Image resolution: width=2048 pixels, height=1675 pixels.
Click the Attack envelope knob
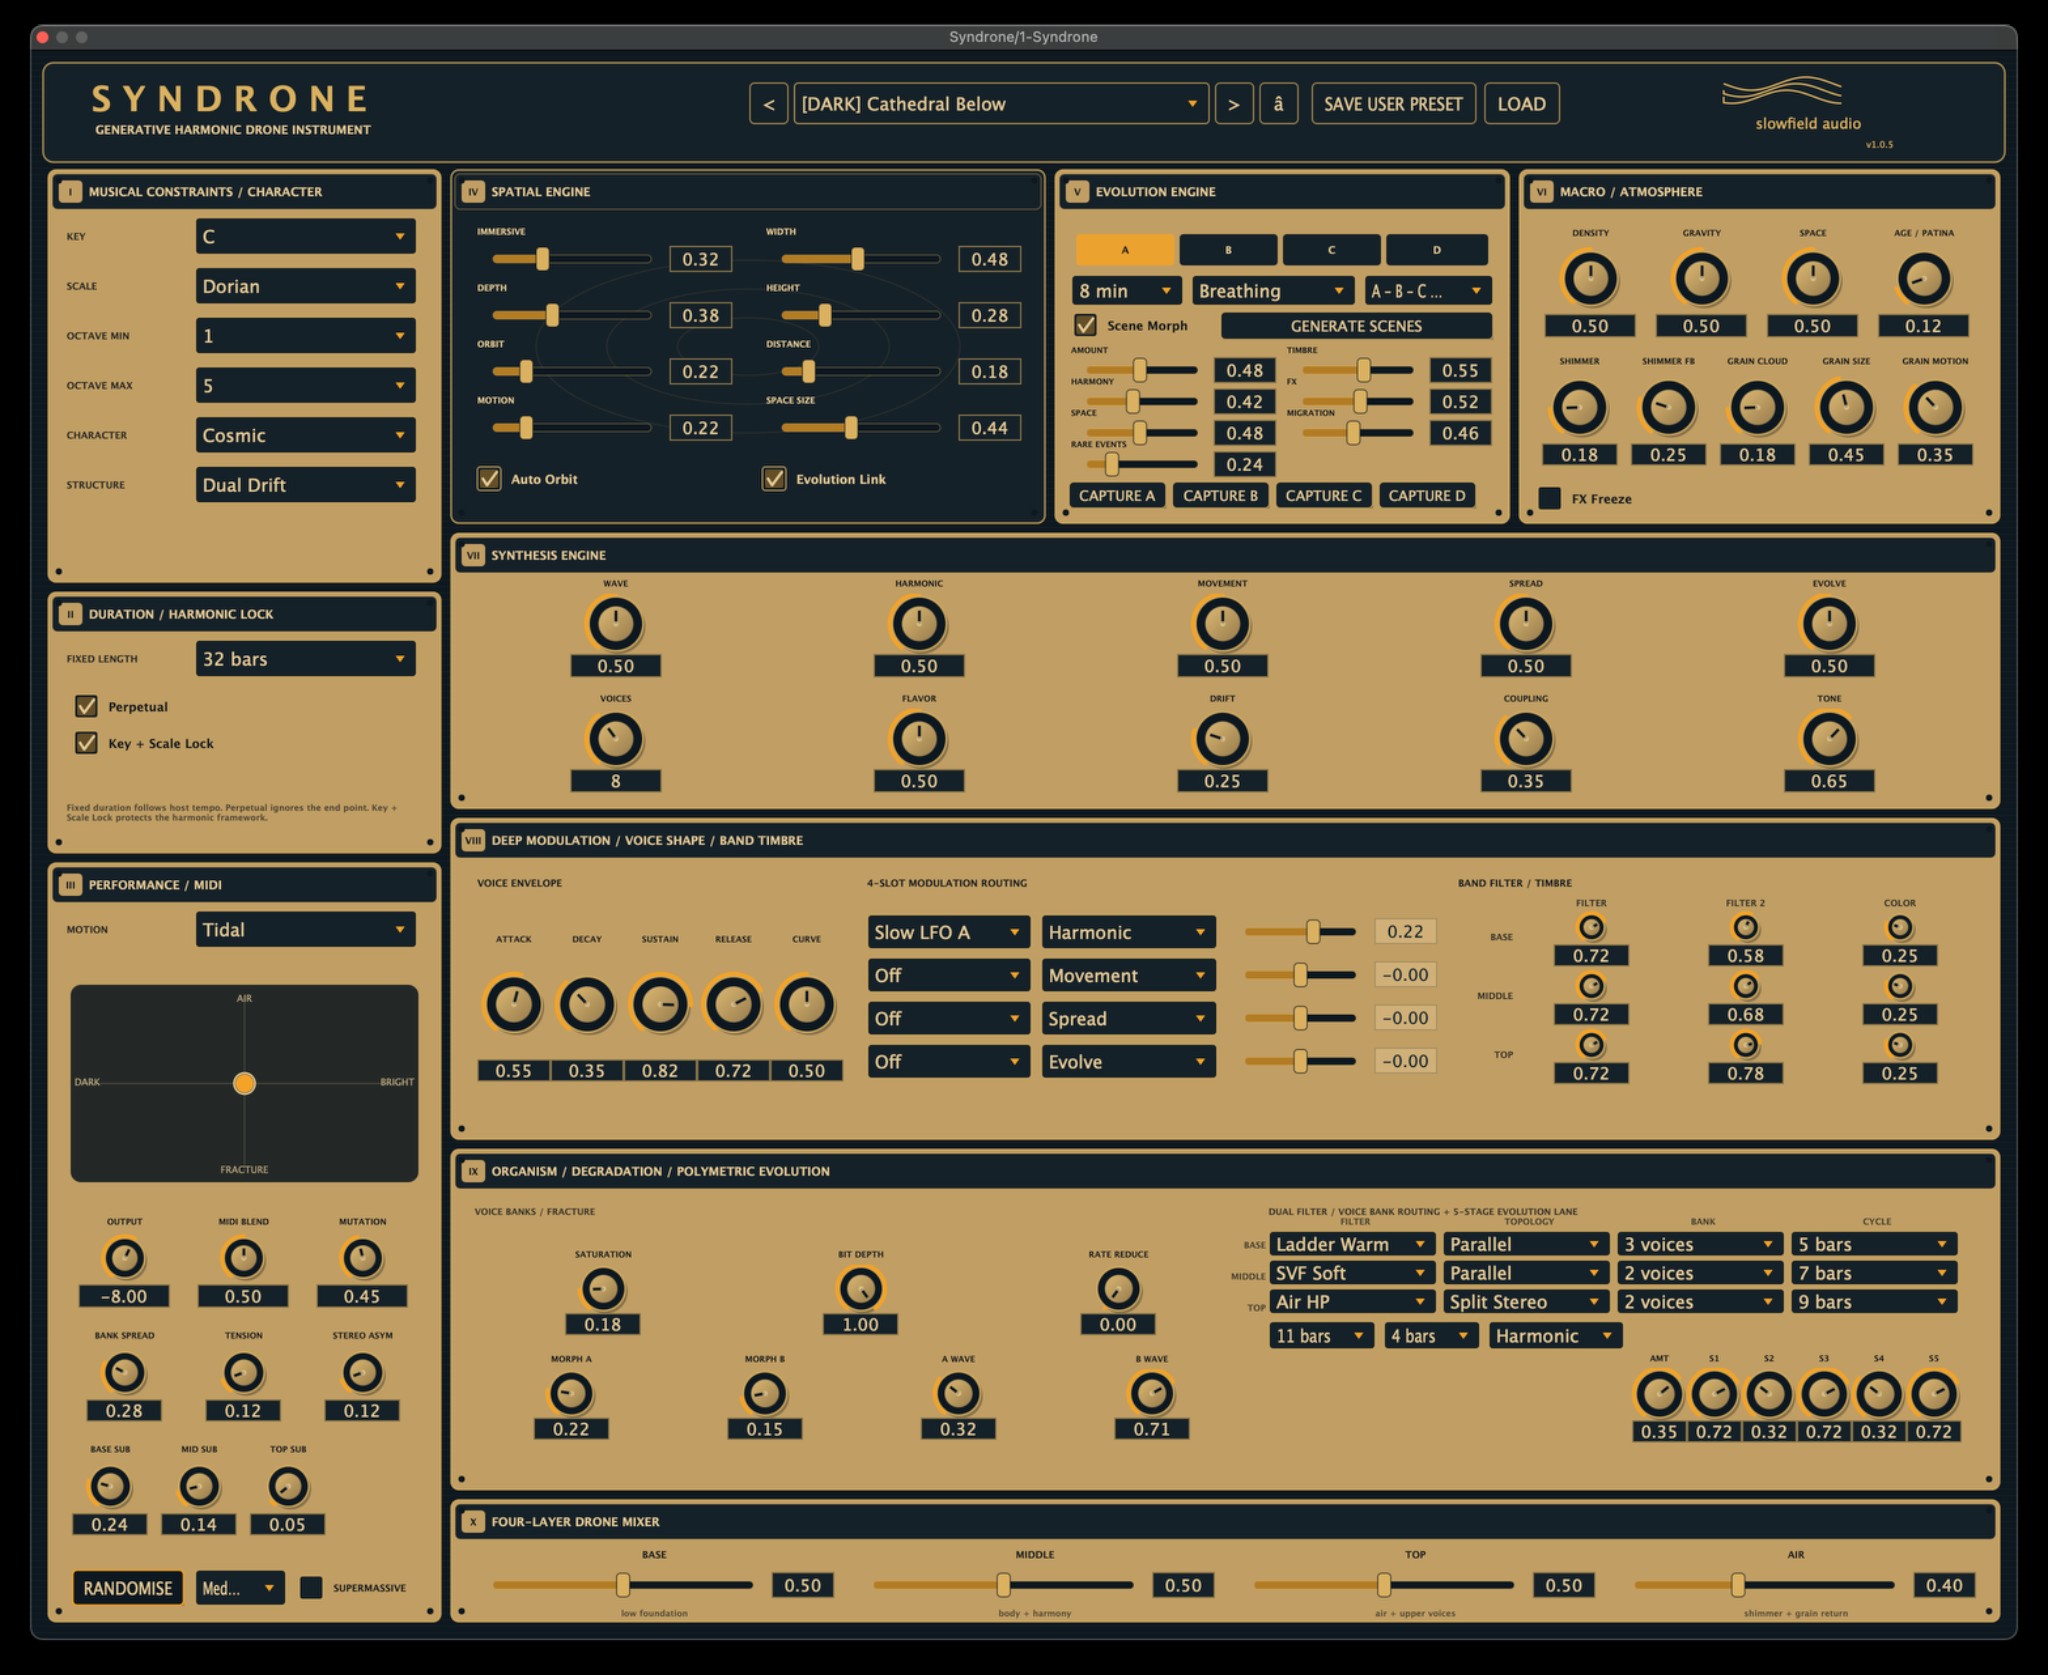click(513, 1004)
